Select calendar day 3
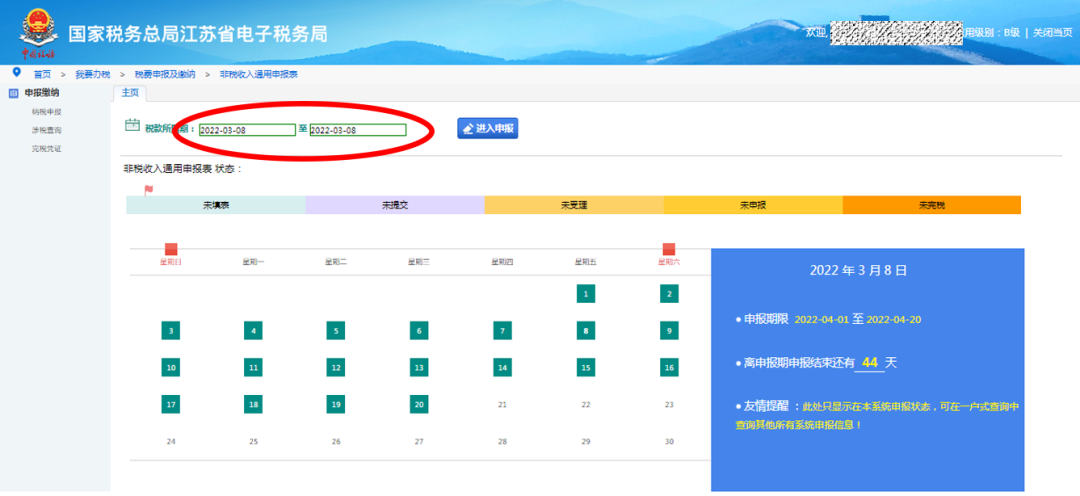This screenshot has width=1080, height=496. [x=171, y=331]
